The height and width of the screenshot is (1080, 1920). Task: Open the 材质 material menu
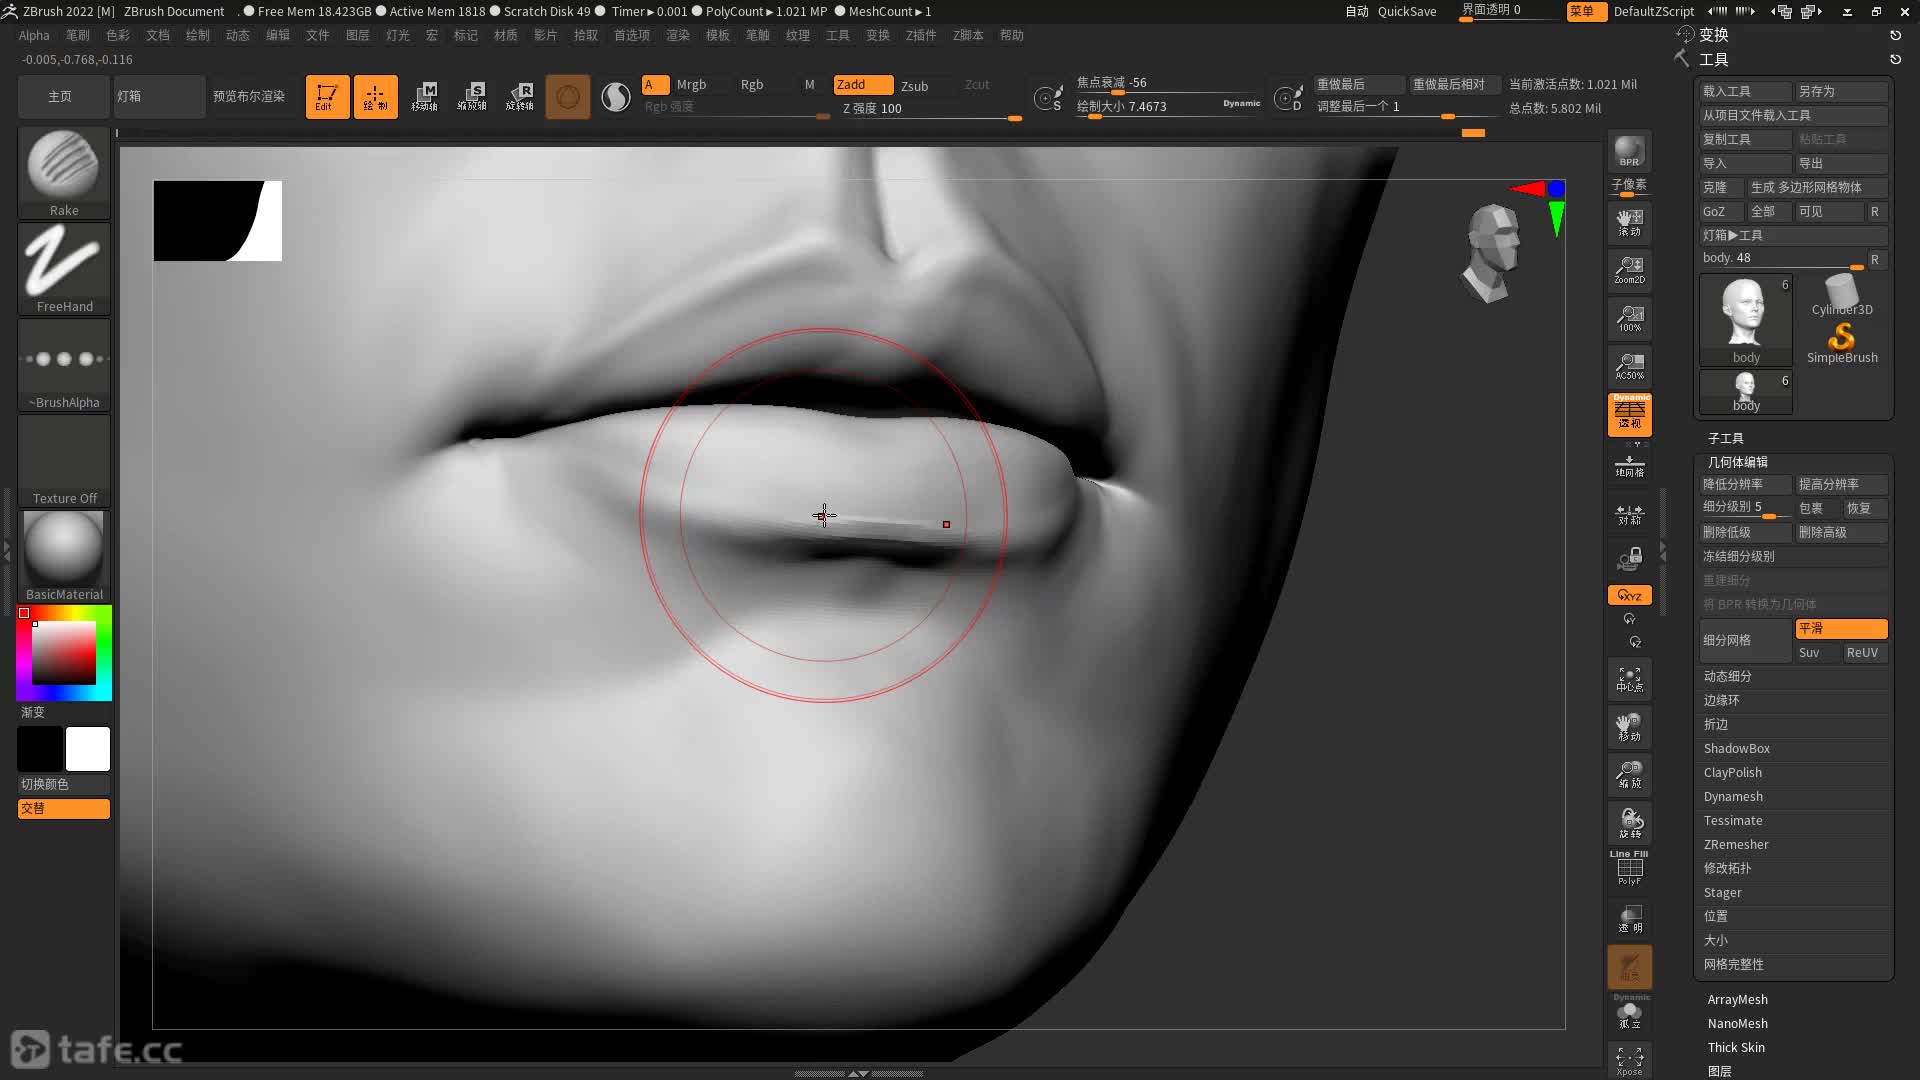pos(506,35)
